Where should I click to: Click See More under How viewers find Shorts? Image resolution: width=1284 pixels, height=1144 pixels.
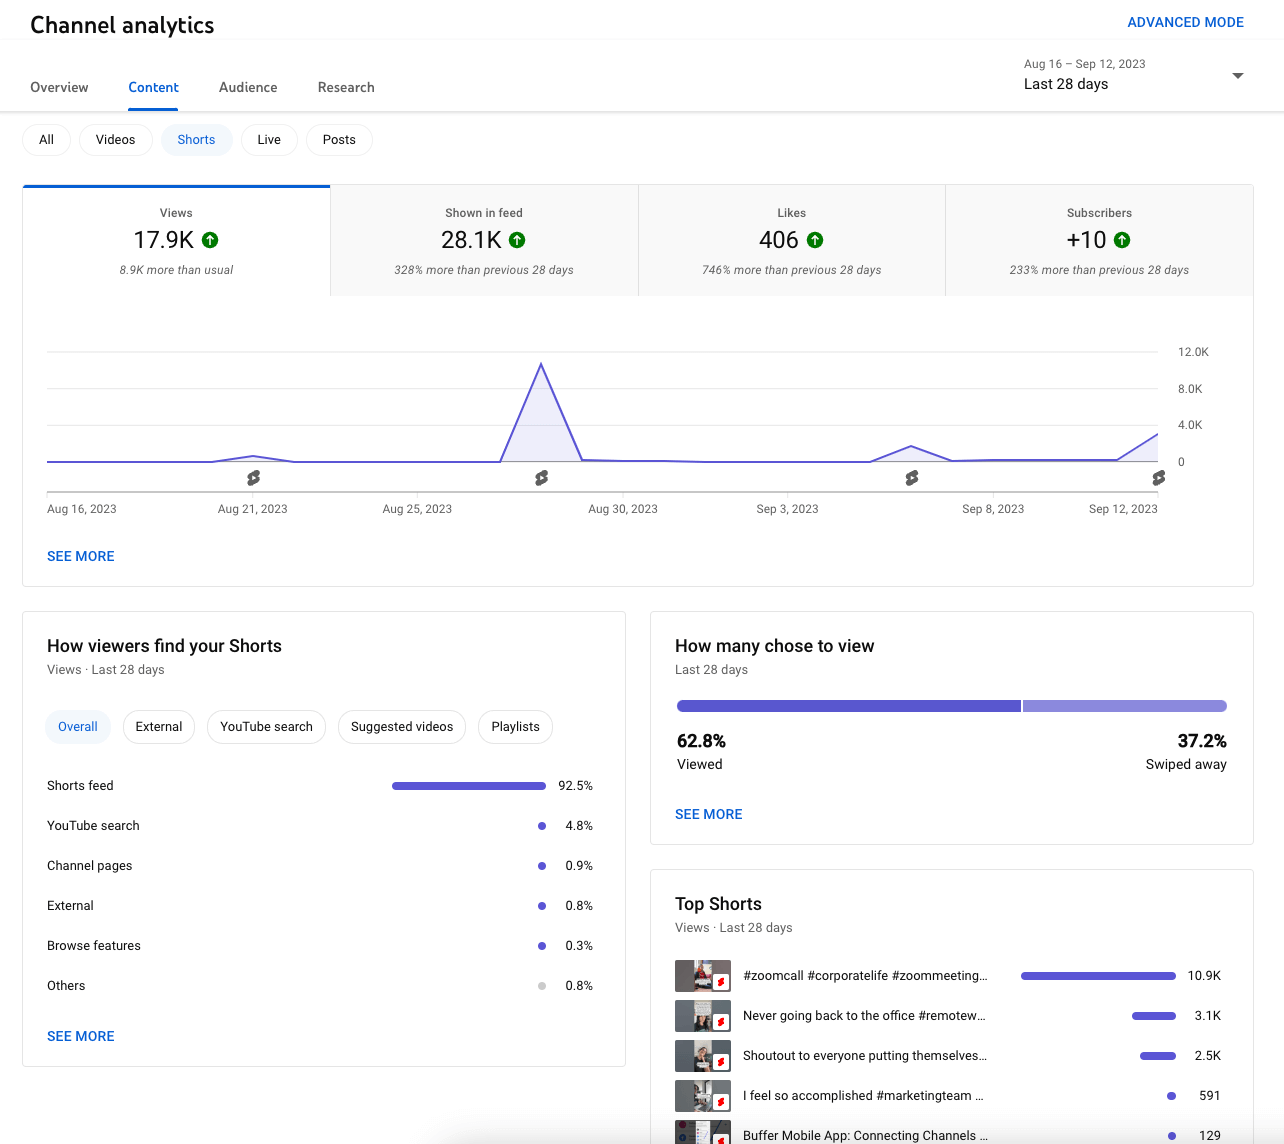point(81,1036)
